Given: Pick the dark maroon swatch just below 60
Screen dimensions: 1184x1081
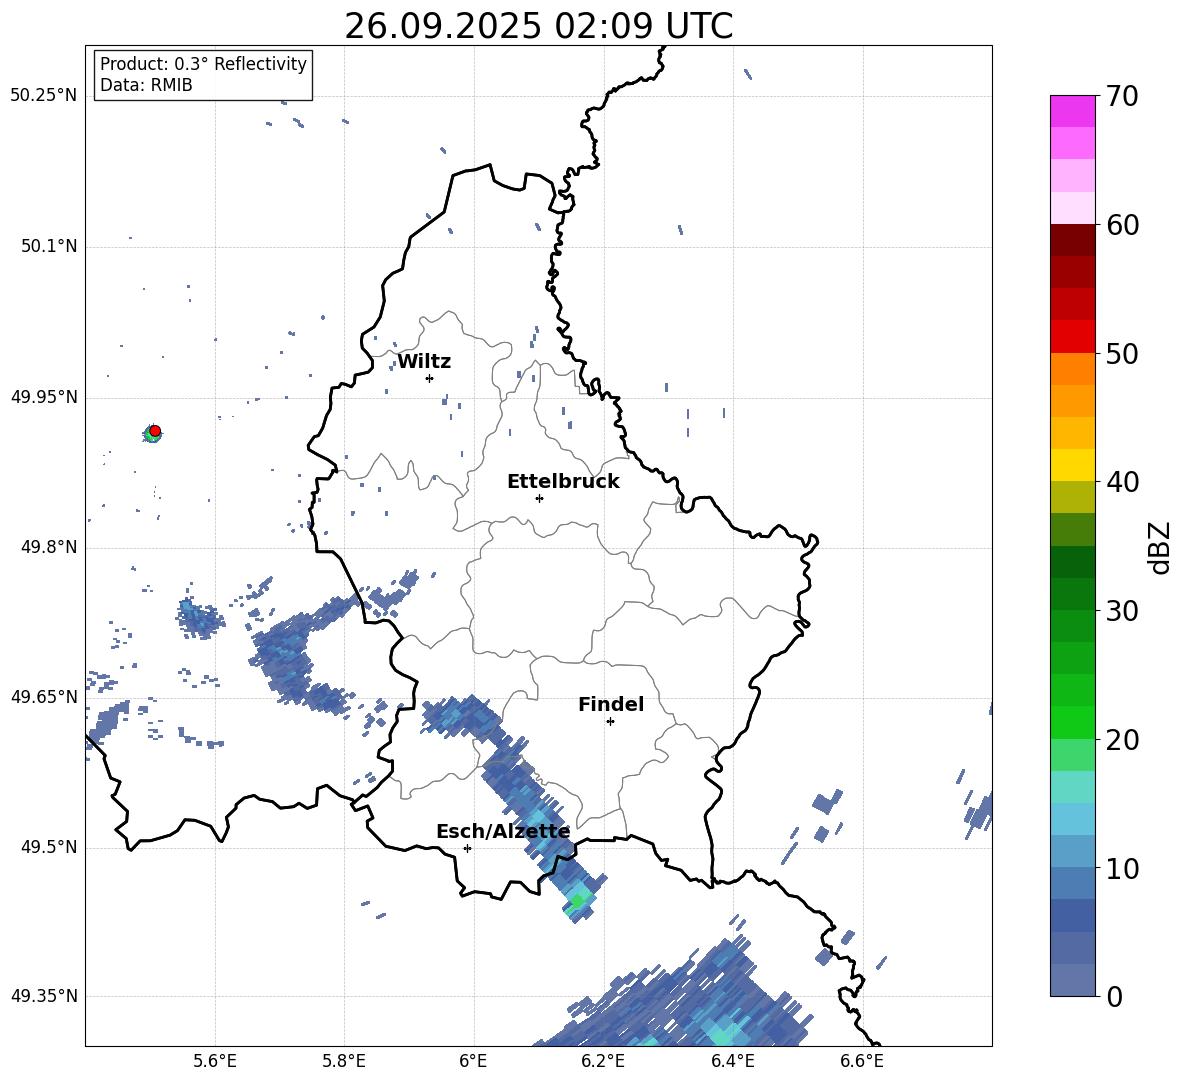Looking at the screenshot, I should point(1072,240).
